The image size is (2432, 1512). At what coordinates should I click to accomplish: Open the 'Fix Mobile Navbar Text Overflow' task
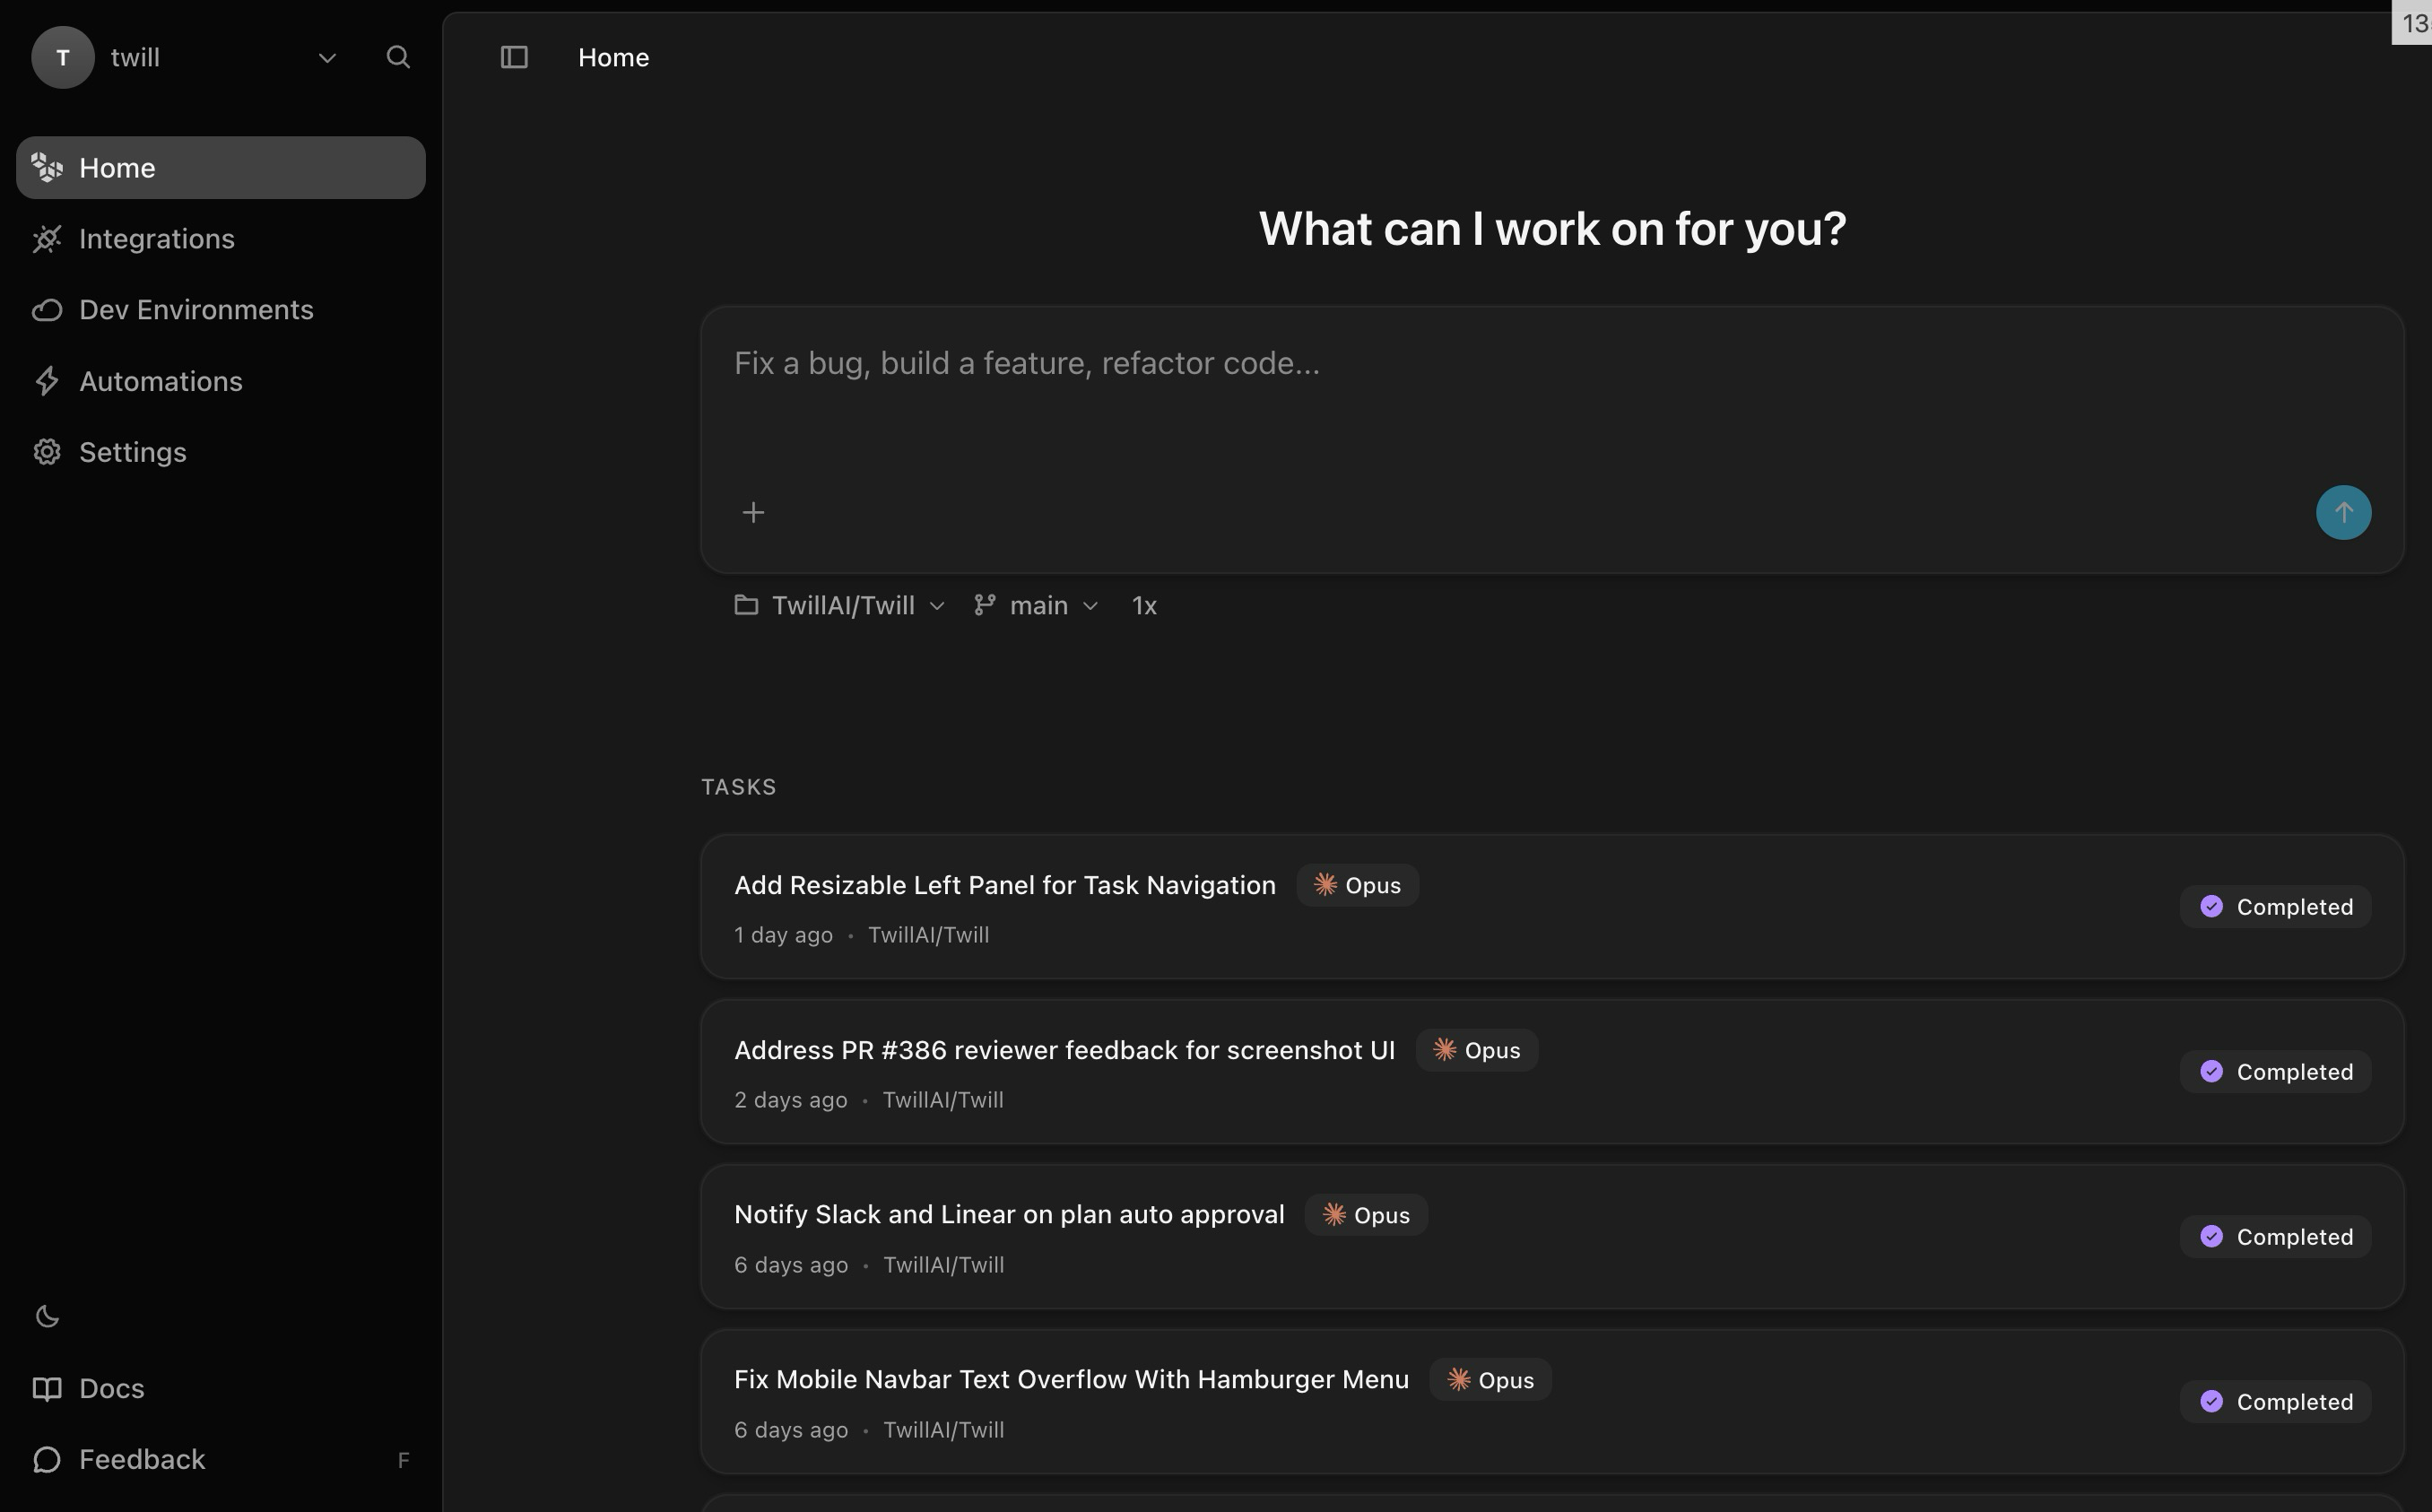click(x=1070, y=1378)
